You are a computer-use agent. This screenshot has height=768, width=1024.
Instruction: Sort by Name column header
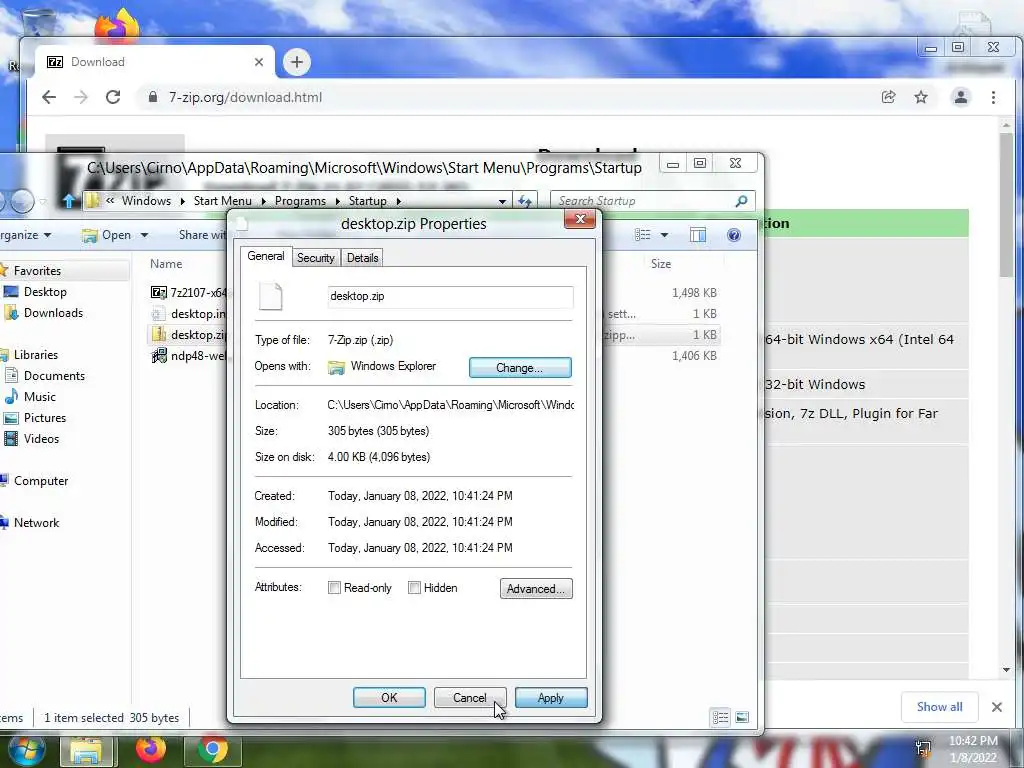coord(166,264)
